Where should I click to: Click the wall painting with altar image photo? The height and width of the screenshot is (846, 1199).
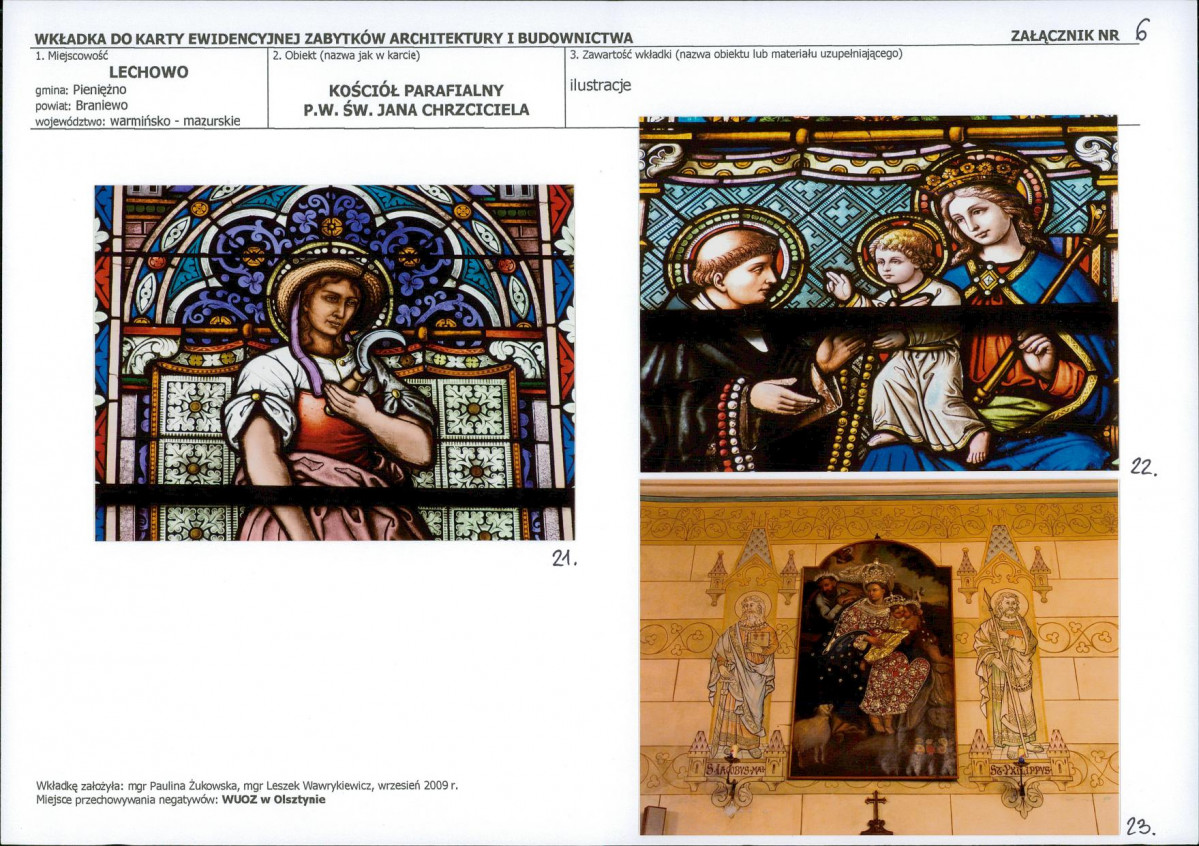(x=879, y=657)
